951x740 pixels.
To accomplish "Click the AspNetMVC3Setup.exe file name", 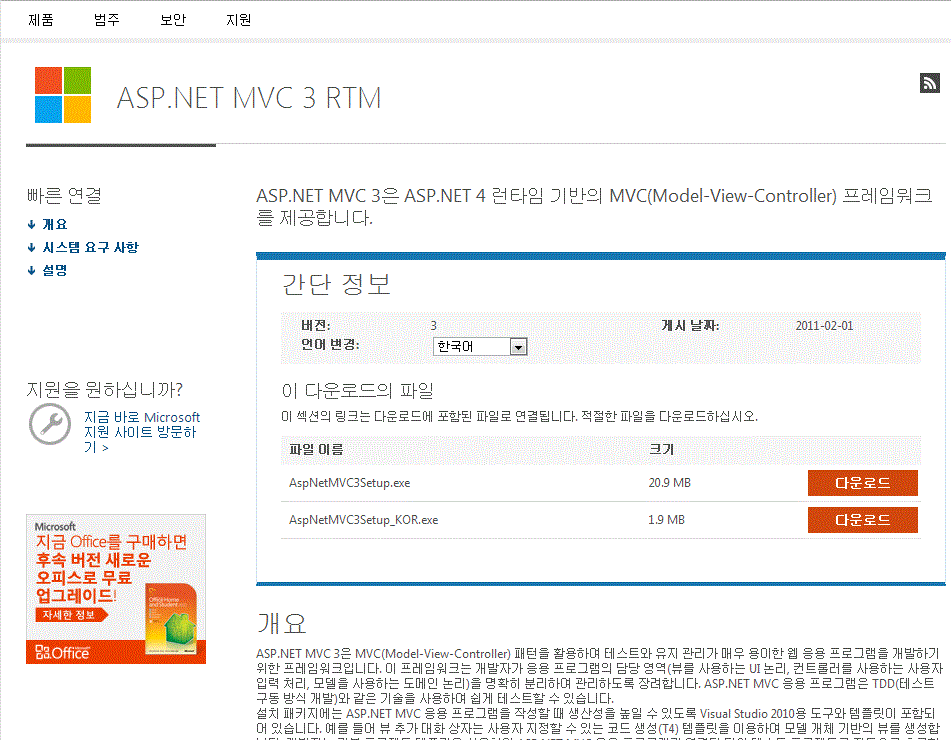I will 349,483.
